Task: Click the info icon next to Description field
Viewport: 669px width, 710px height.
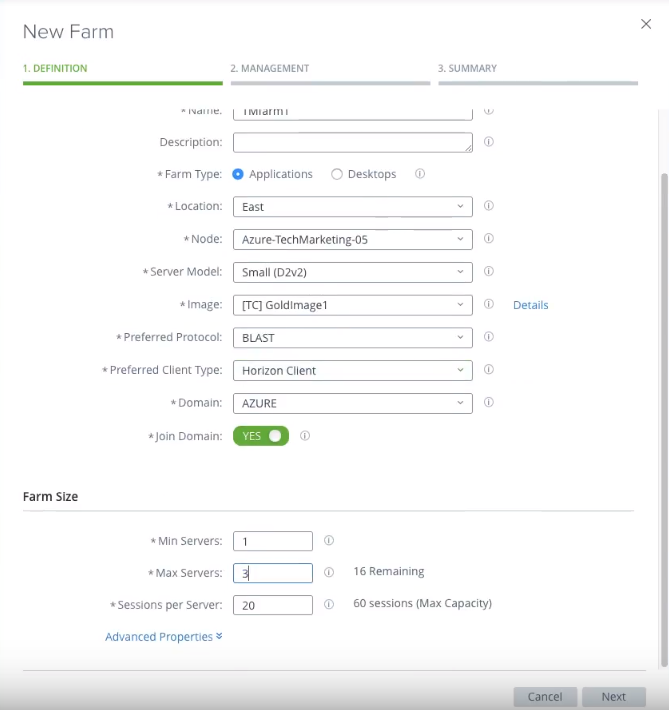Action: [x=488, y=142]
